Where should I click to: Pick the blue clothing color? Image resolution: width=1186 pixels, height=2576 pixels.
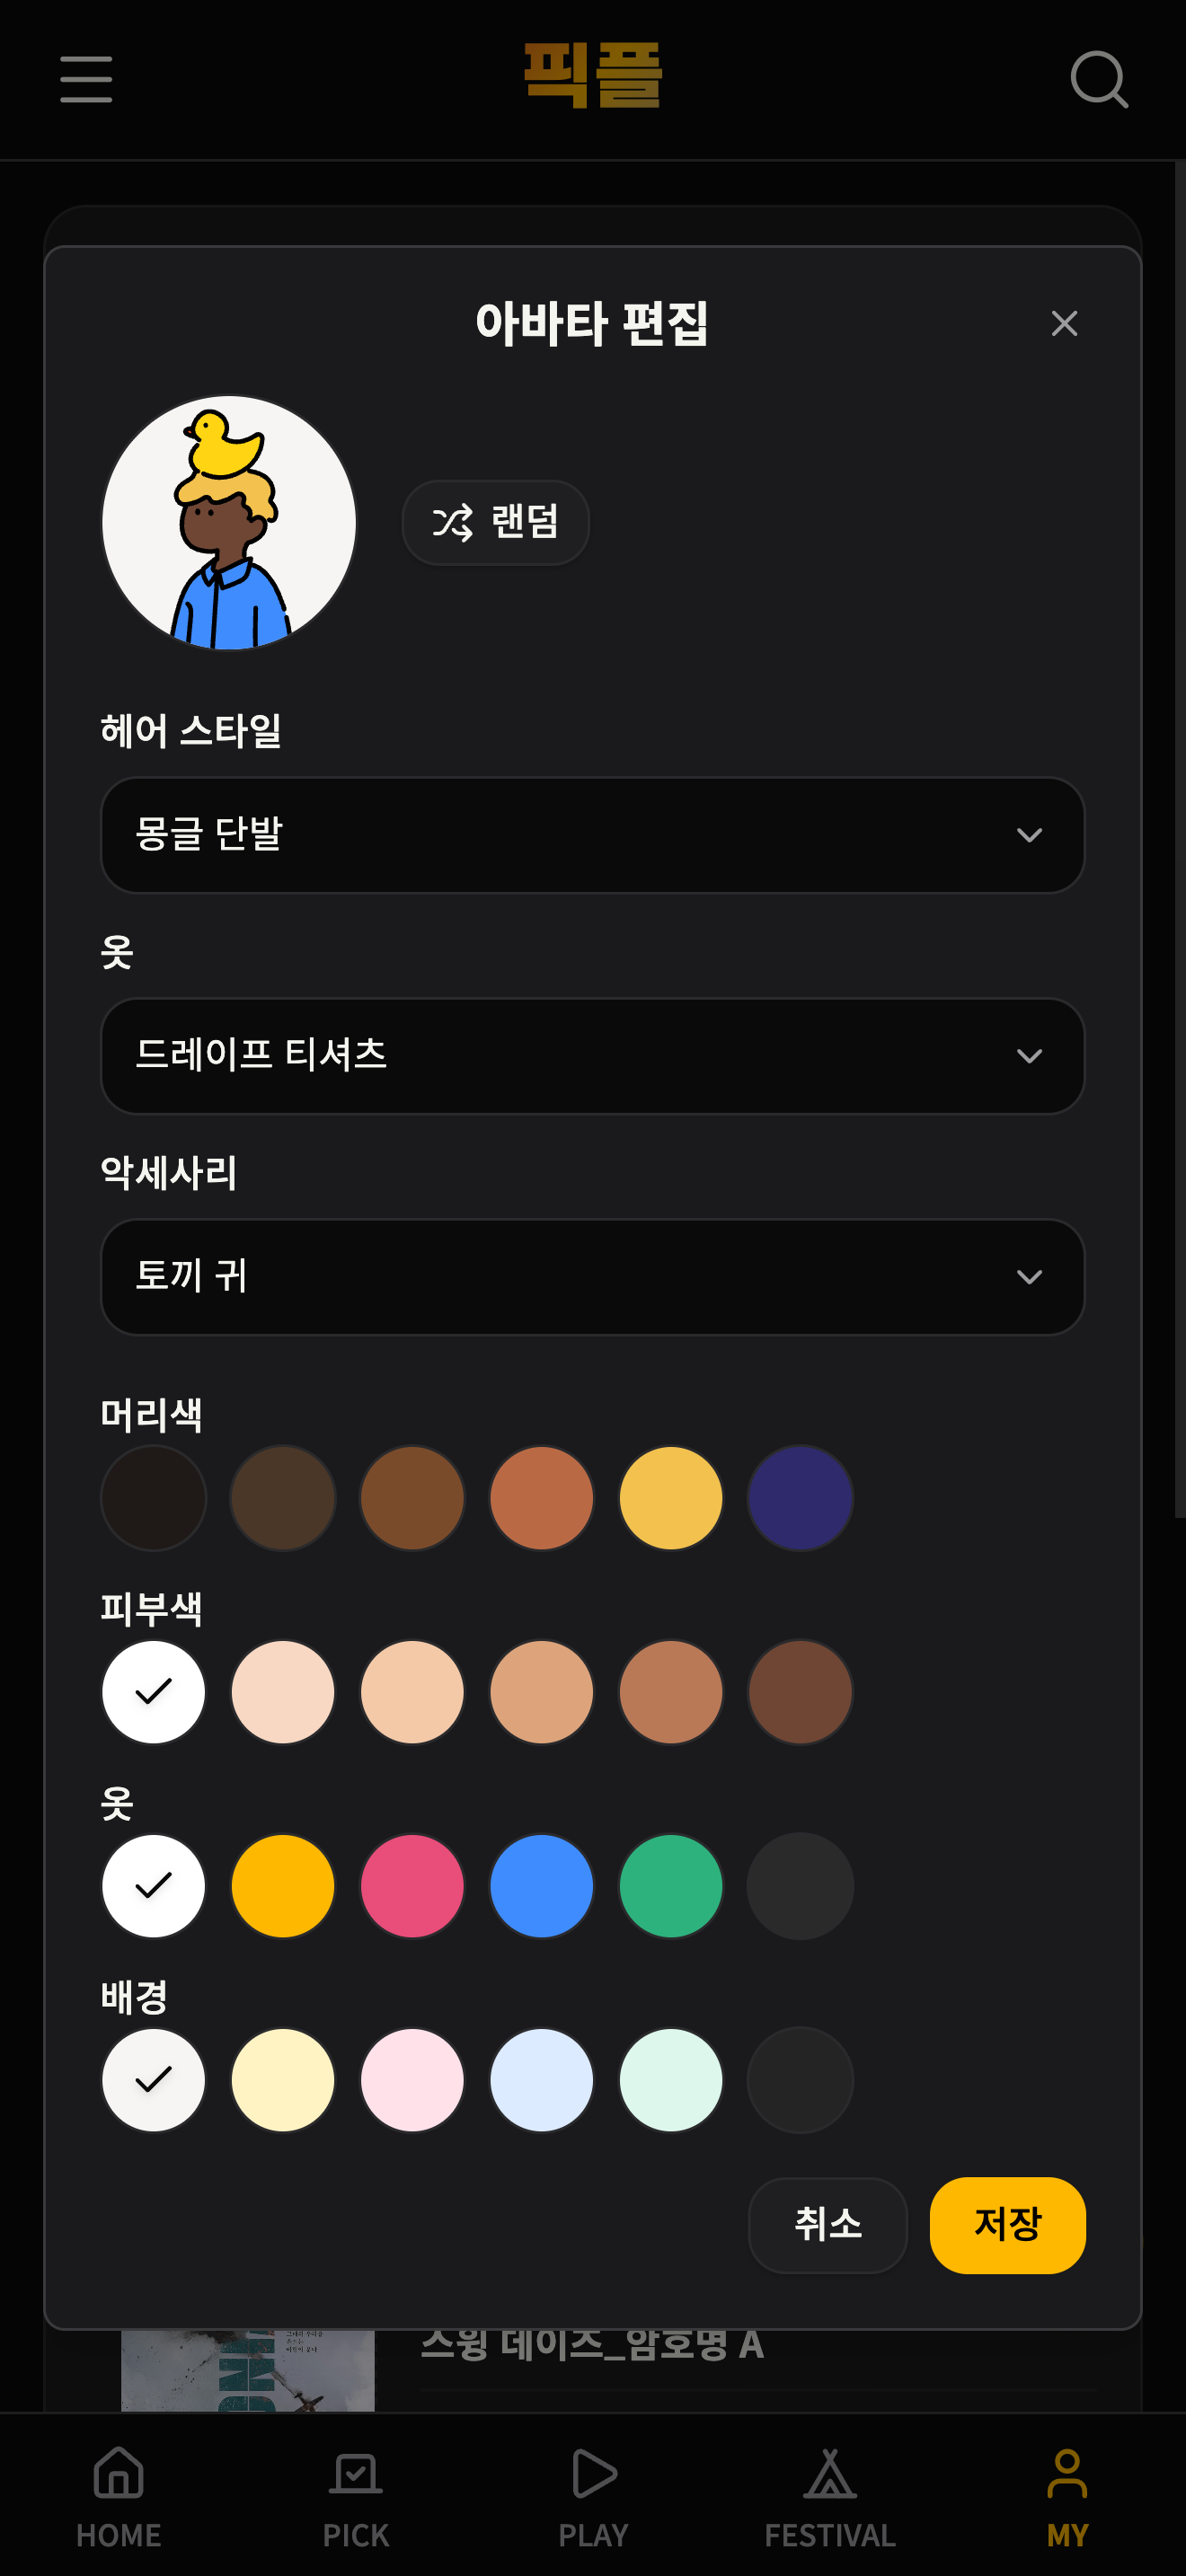[542, 1886]
